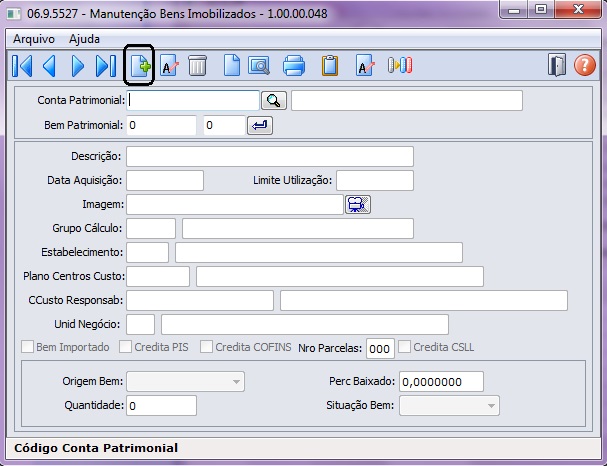Click the 'Código Conta Patrimonial' status bar text
Viewport: 607px width, 466px height.
pyautogui.click(x=96, y=448)
